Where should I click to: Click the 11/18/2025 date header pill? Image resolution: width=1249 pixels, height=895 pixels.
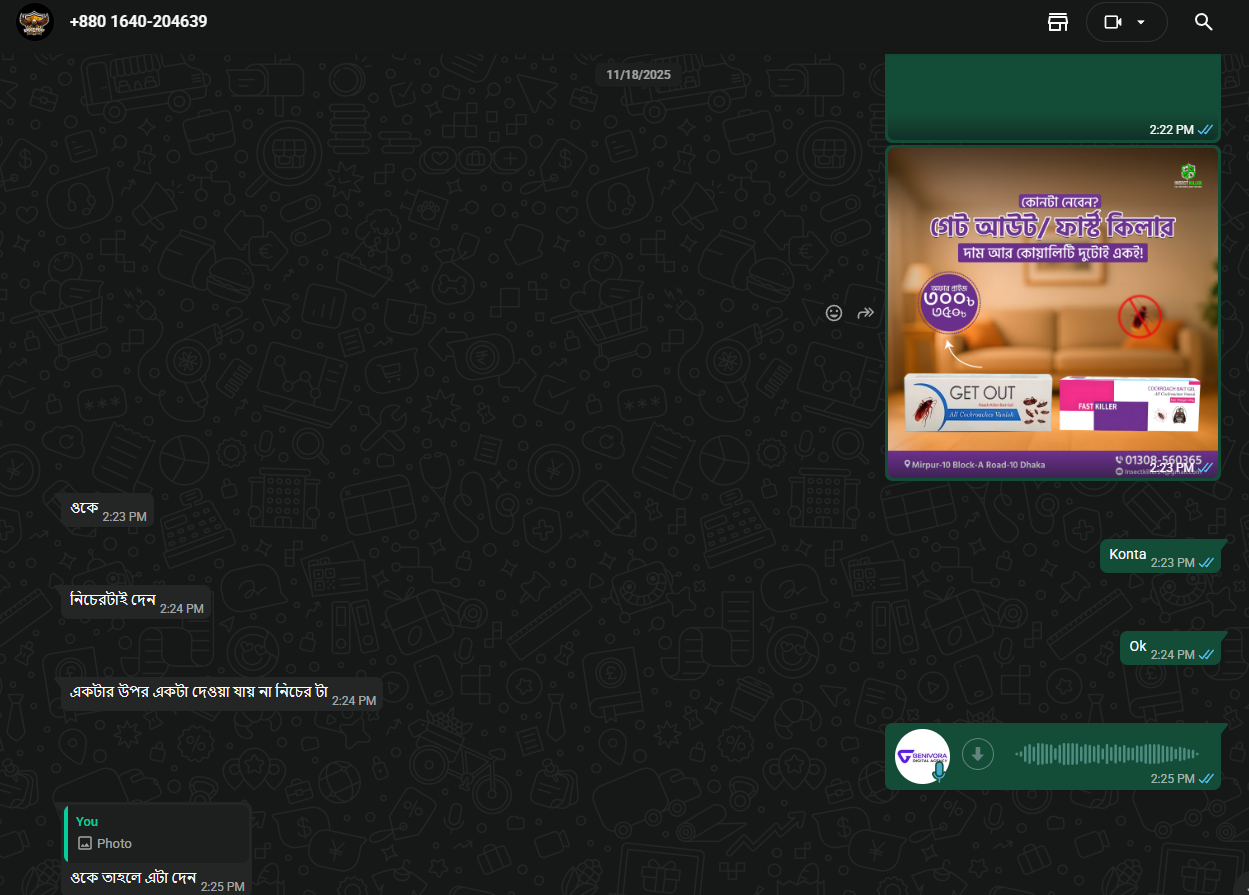click(x=638, y=73)
